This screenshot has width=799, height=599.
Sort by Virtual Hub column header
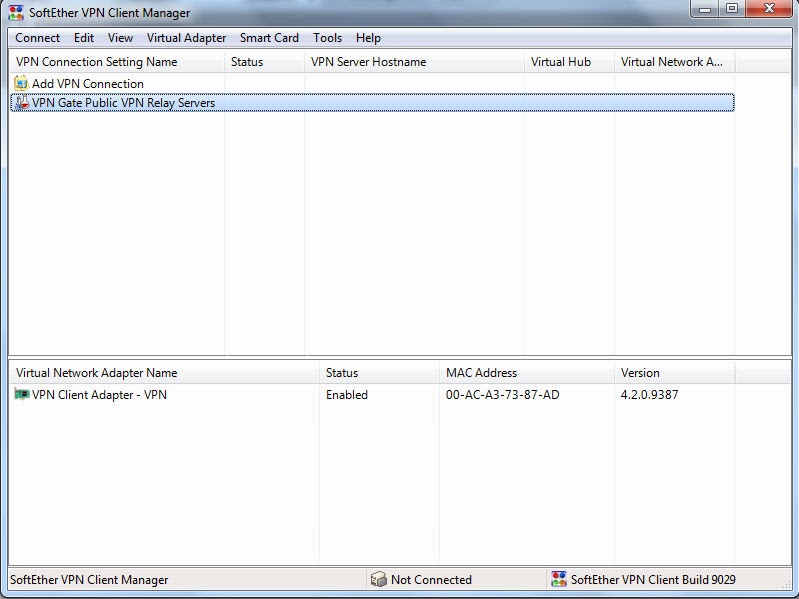569,62
